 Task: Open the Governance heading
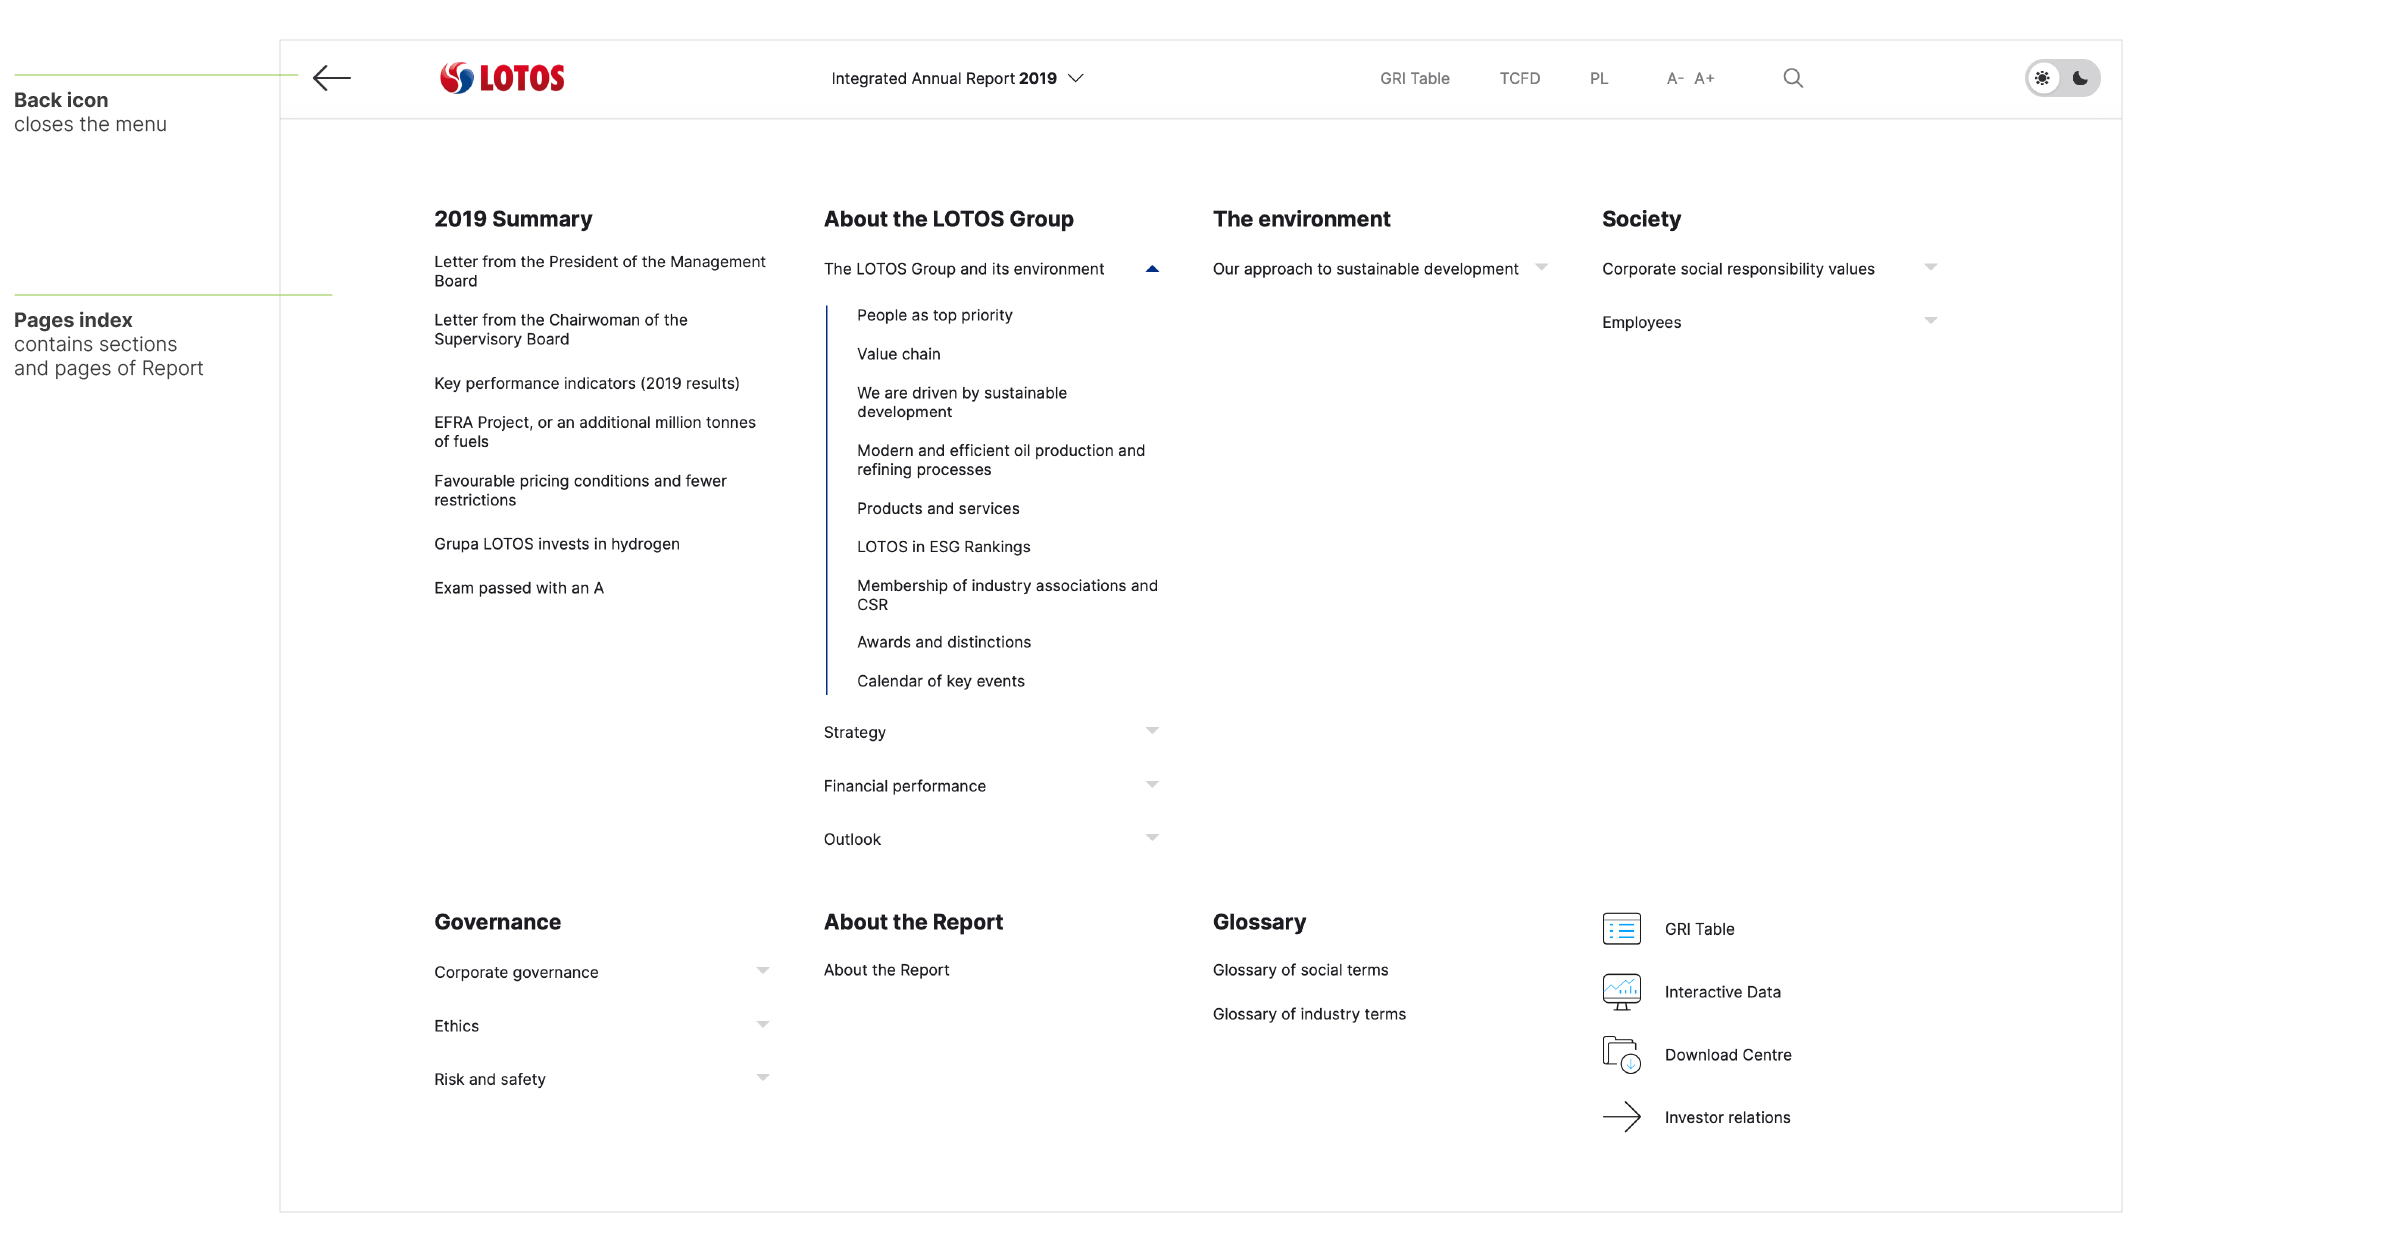tap(497, 922)
